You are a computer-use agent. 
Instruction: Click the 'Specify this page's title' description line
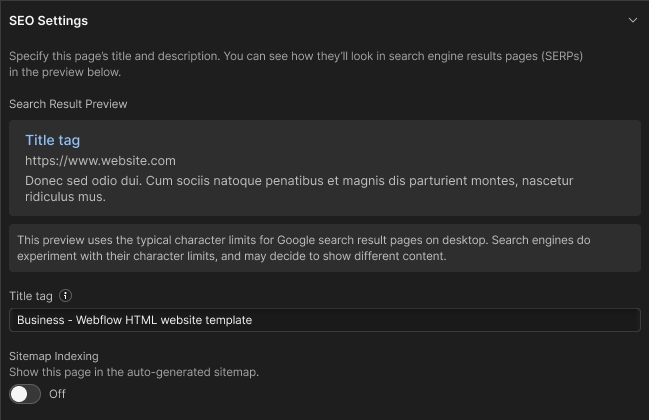tap(296, 56)
